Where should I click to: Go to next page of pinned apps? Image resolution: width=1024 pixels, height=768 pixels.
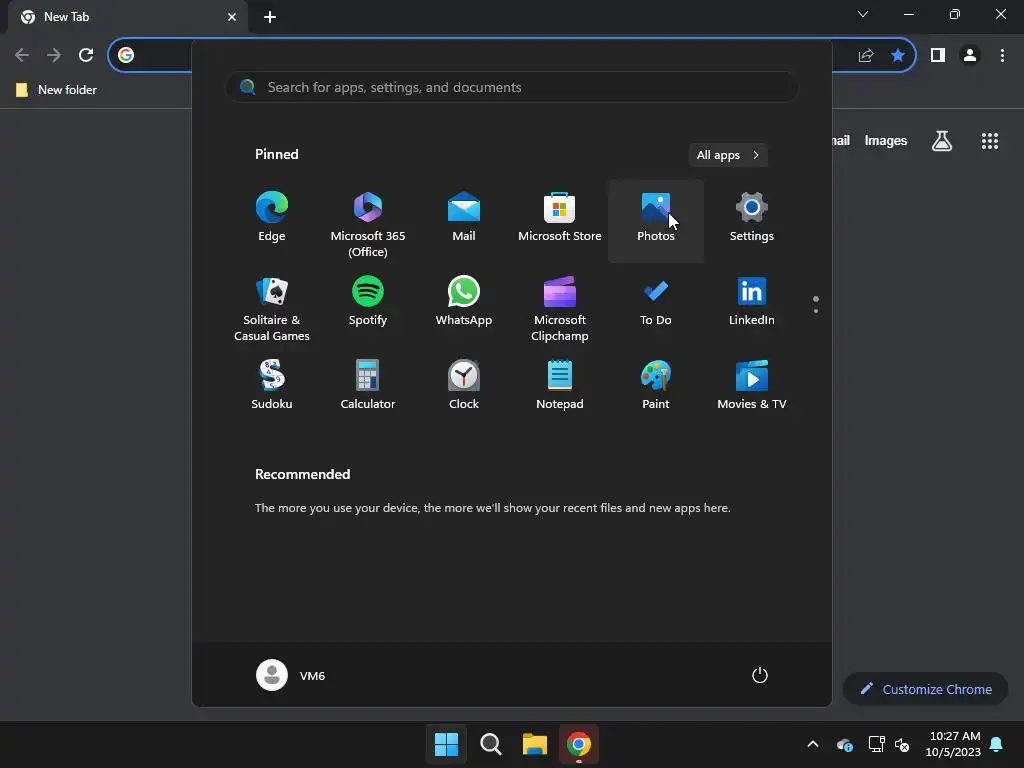tap(816, 311)
